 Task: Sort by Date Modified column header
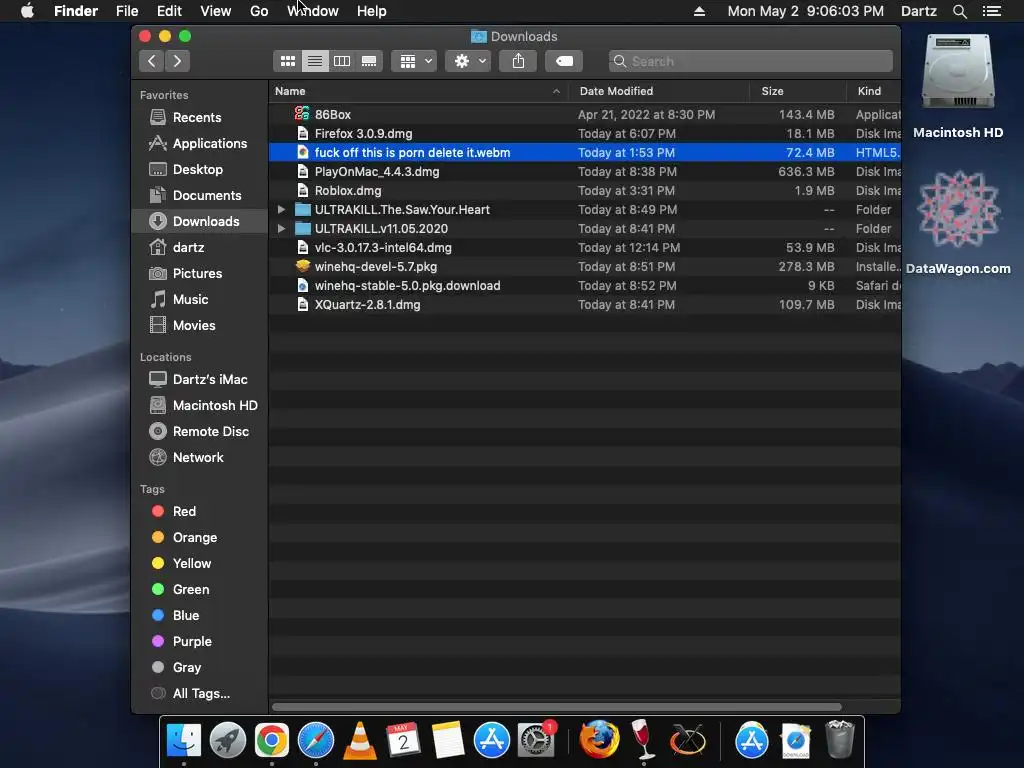click(x=658, y=91)
